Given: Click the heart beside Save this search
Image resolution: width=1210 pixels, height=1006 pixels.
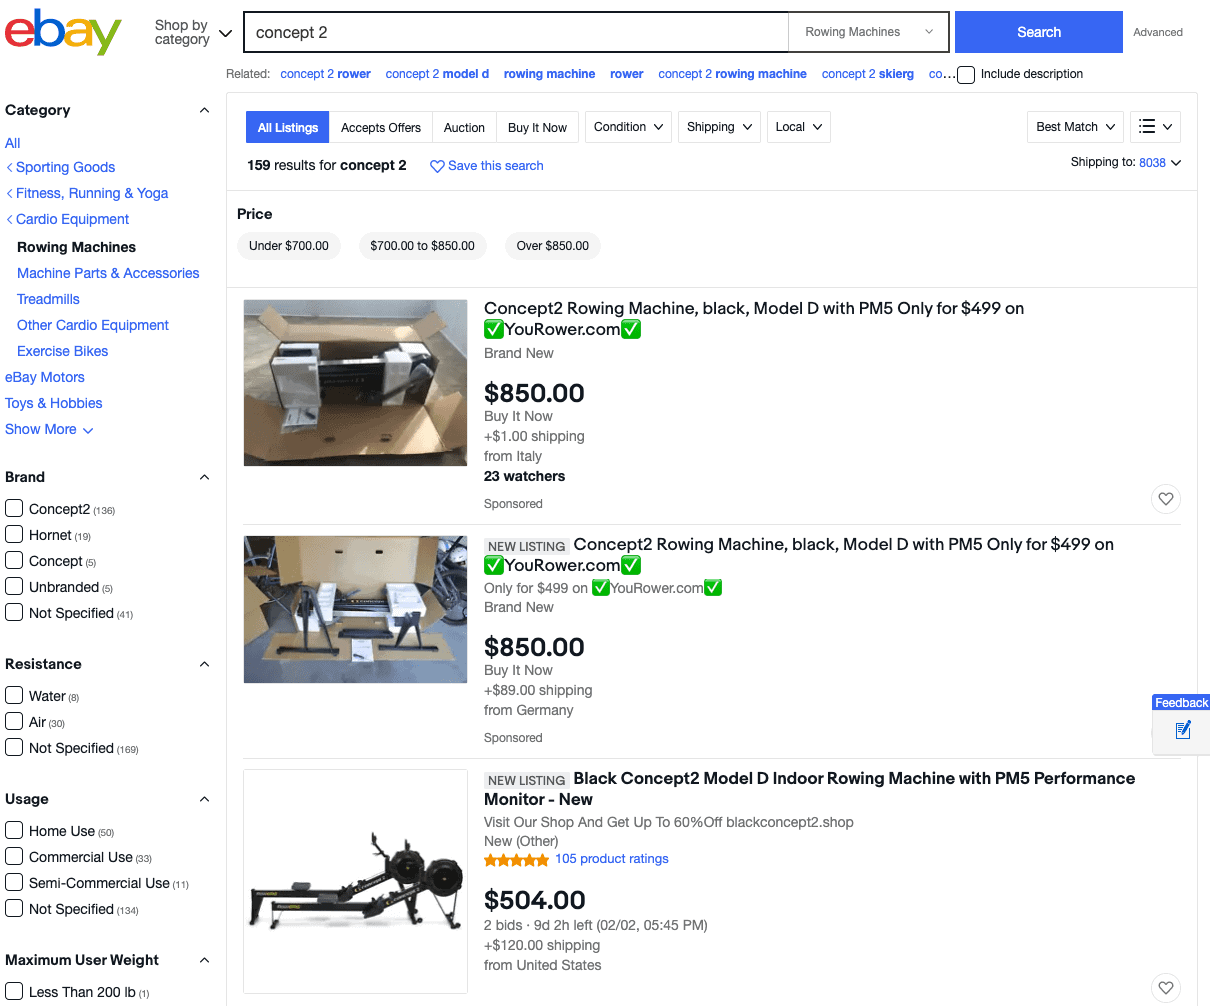Looking at the screenshot, I should 436,165.
